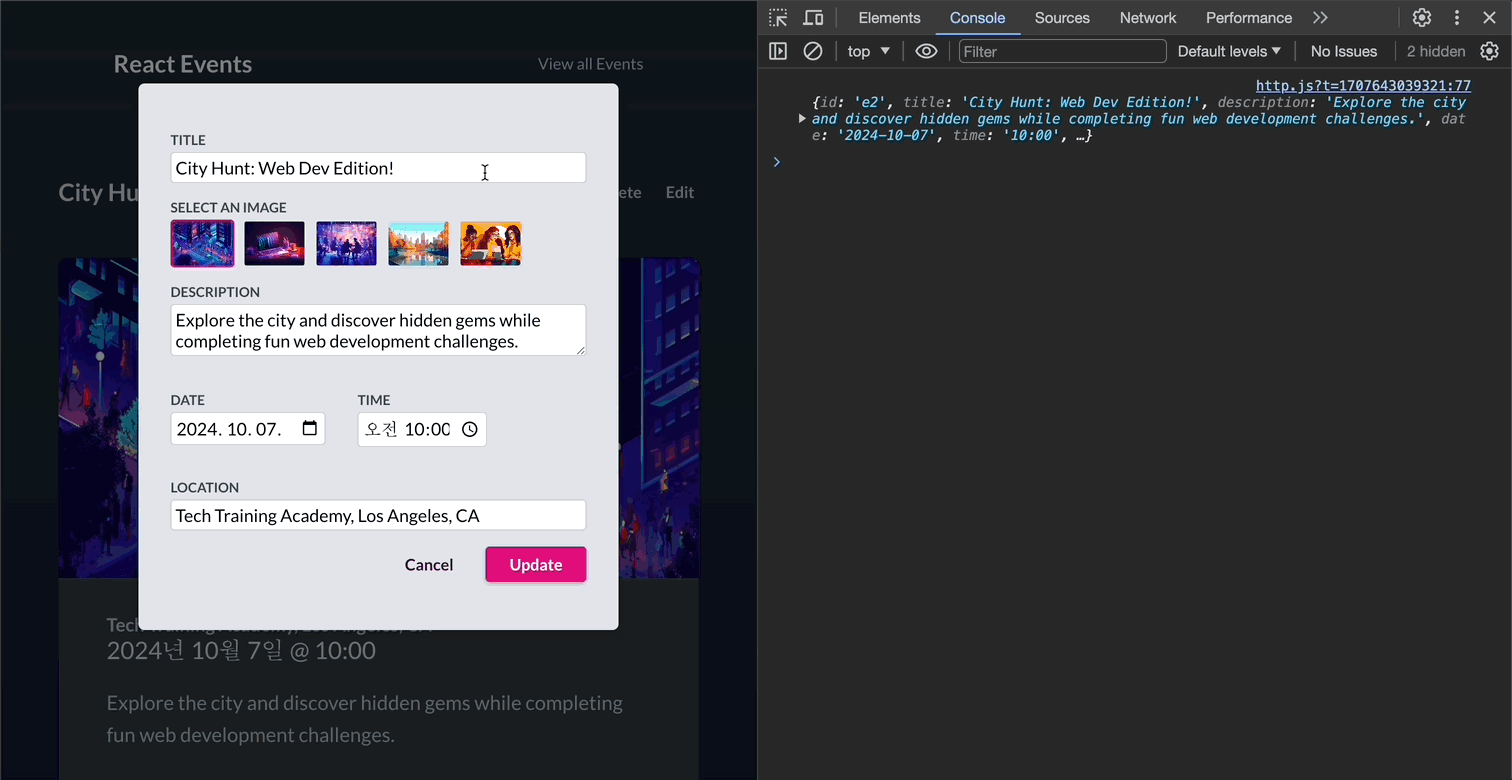Switch to the Network tab
This screenshot has width=1512, height=780.
[x=1148, y=18]
